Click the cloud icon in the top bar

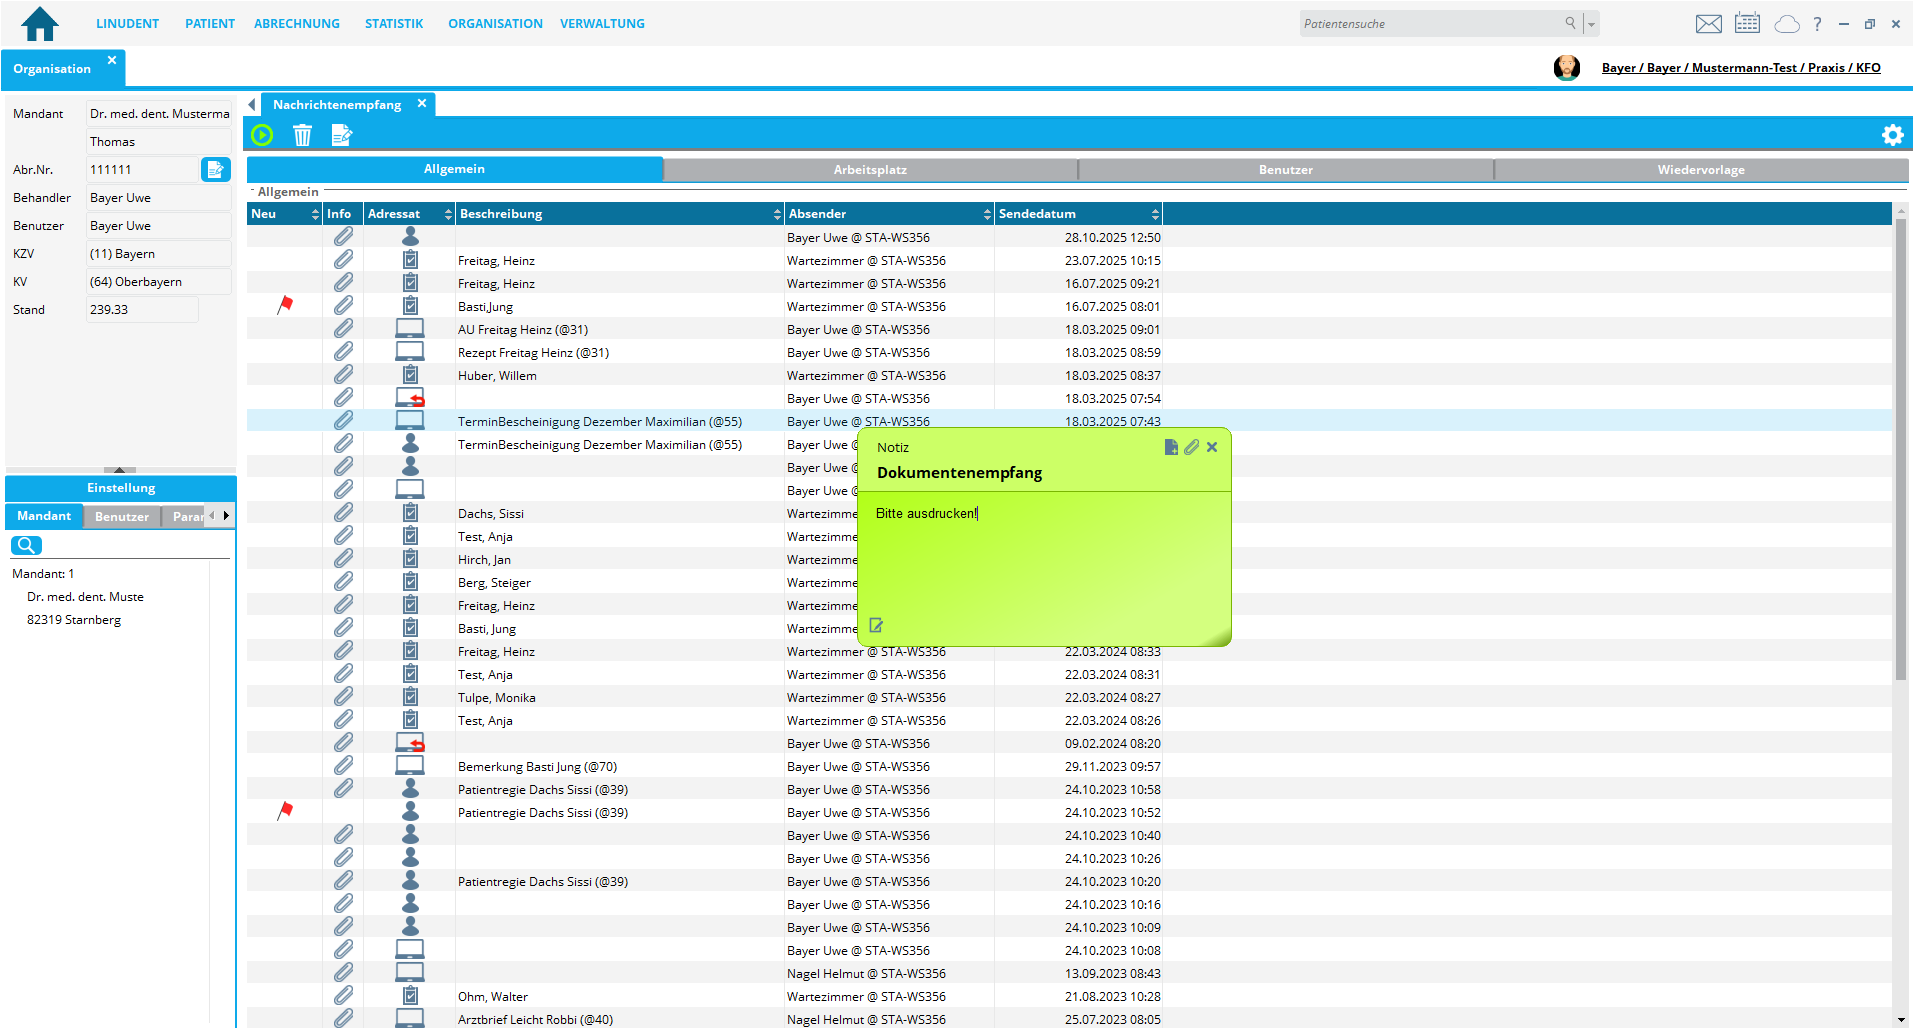1786,24
